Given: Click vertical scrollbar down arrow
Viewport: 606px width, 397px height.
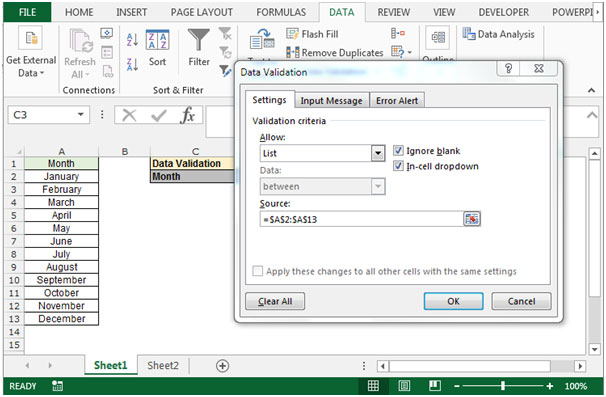Looking at the screenshot, I should (594, 349).
